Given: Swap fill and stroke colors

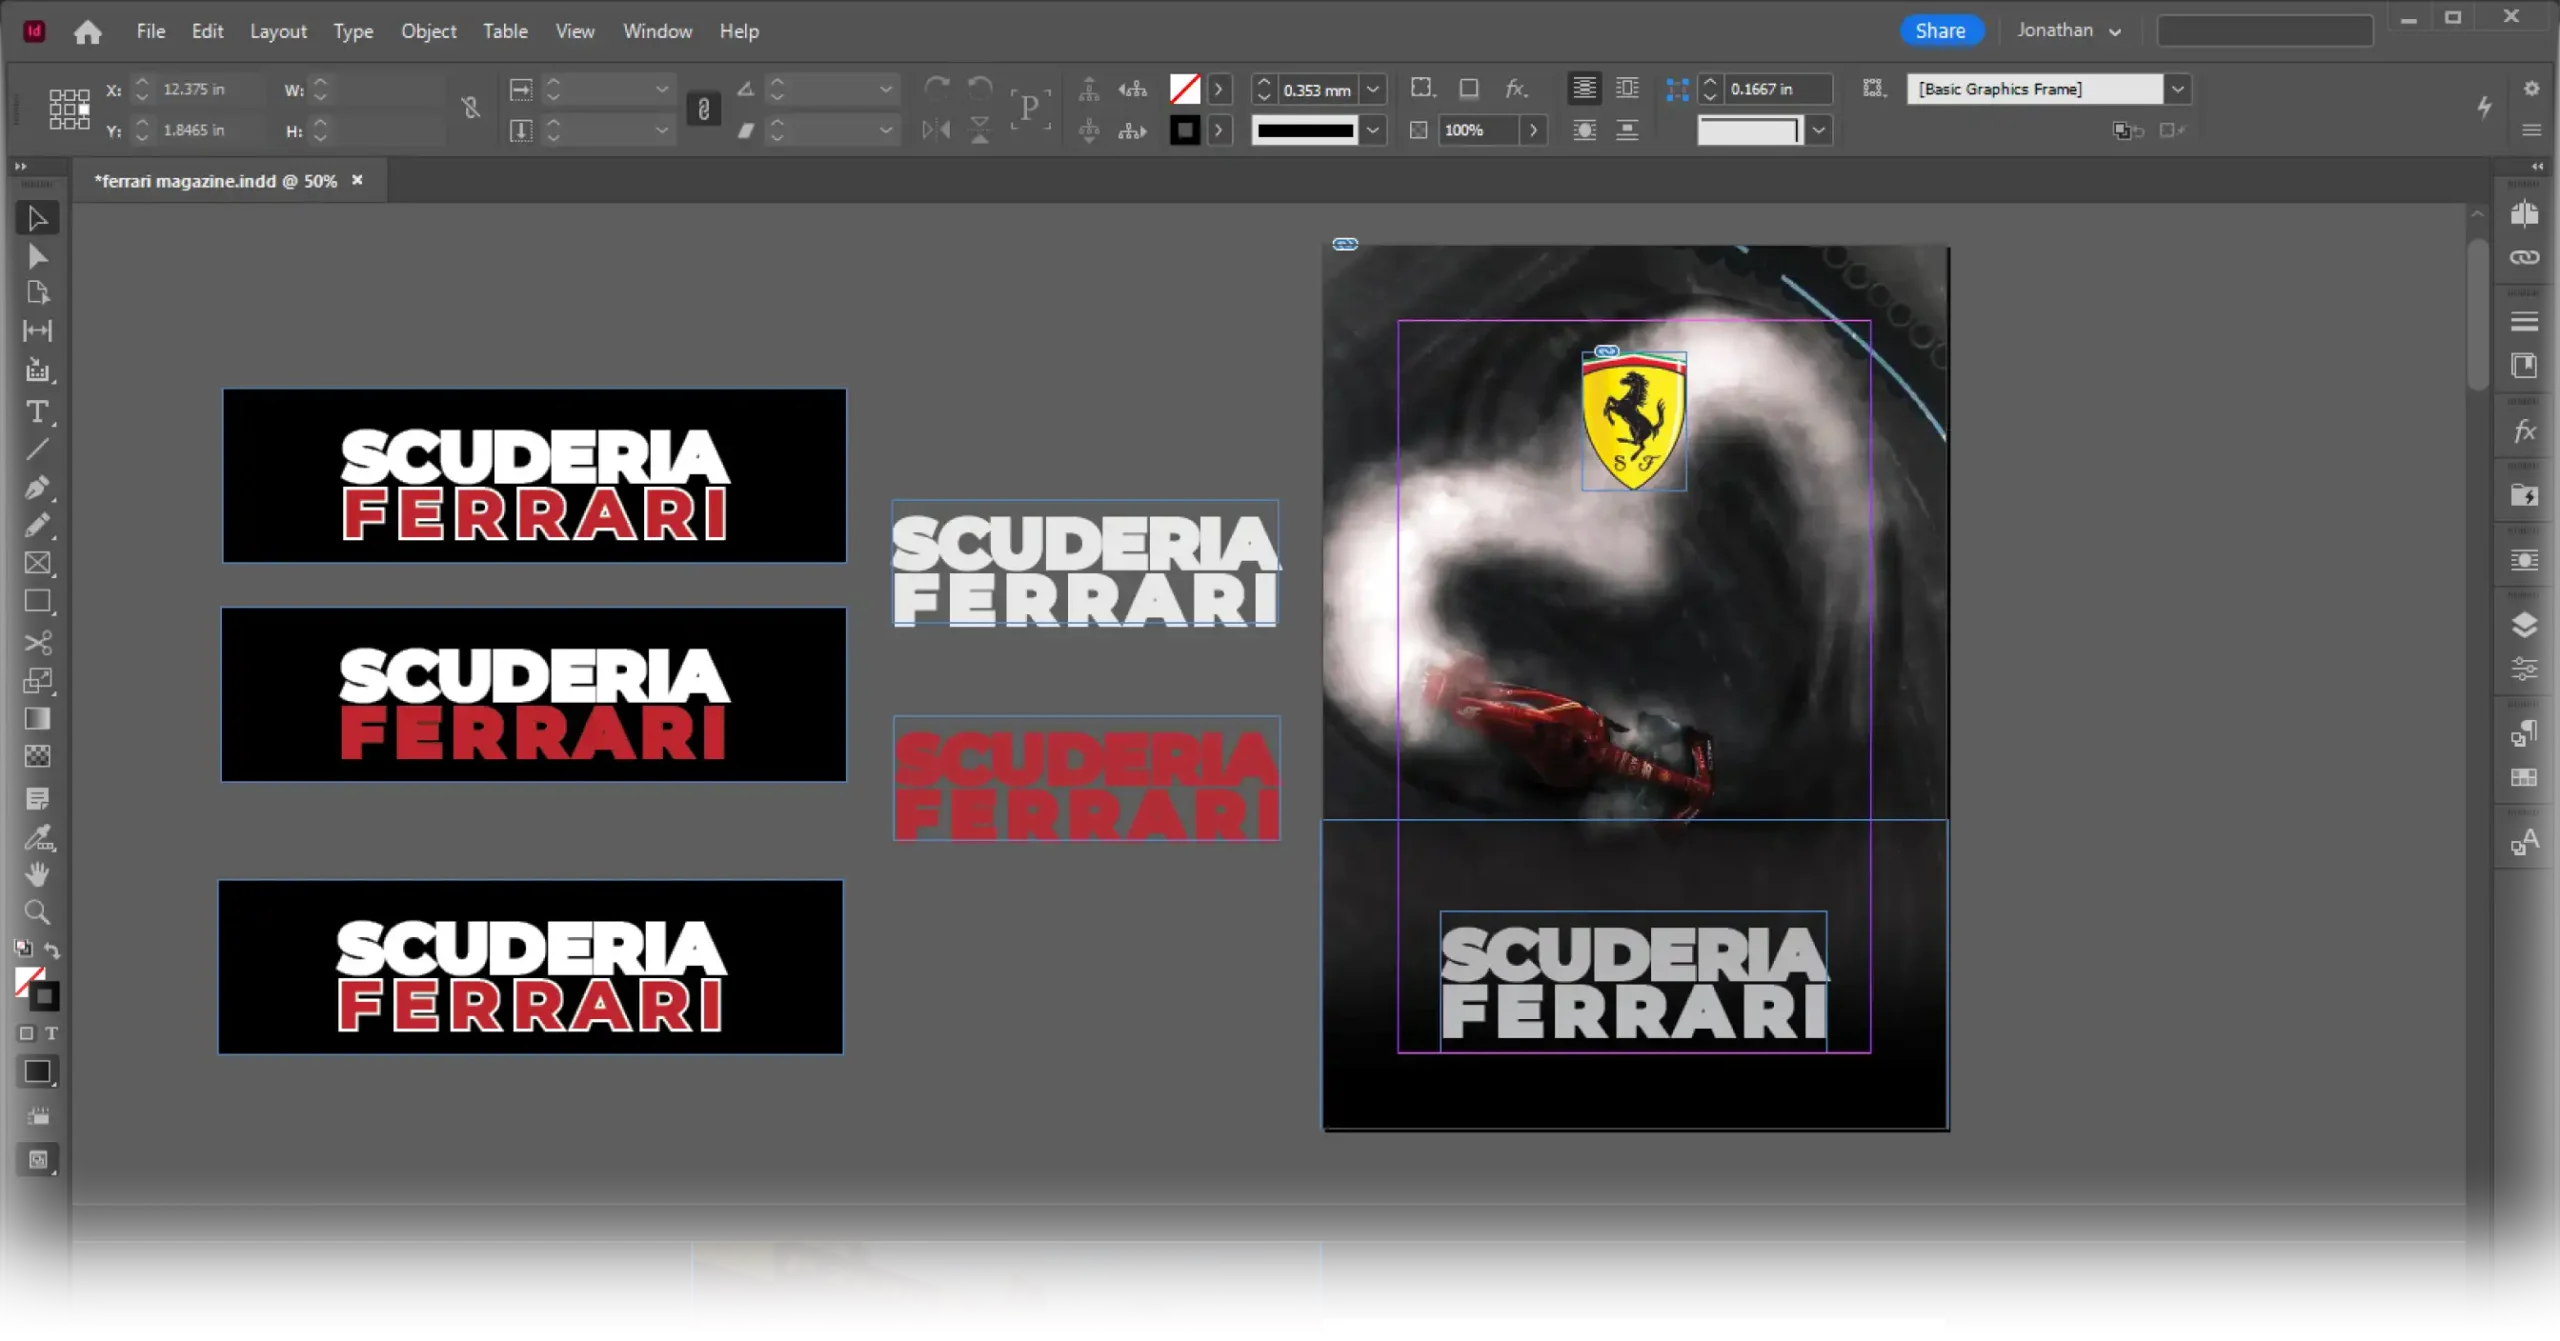Looking at the screenshot, I should click(x=52, y=949).
